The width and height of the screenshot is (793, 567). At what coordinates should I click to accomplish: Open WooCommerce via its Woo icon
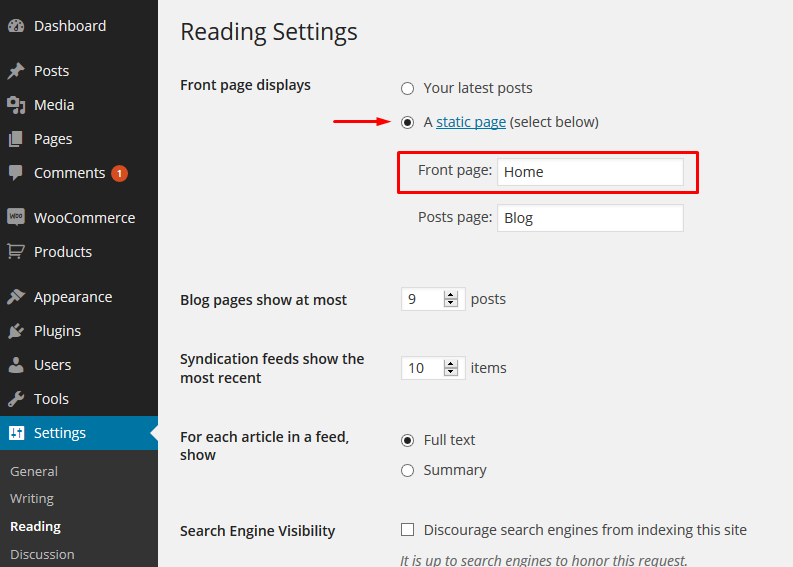click(16, 218)
